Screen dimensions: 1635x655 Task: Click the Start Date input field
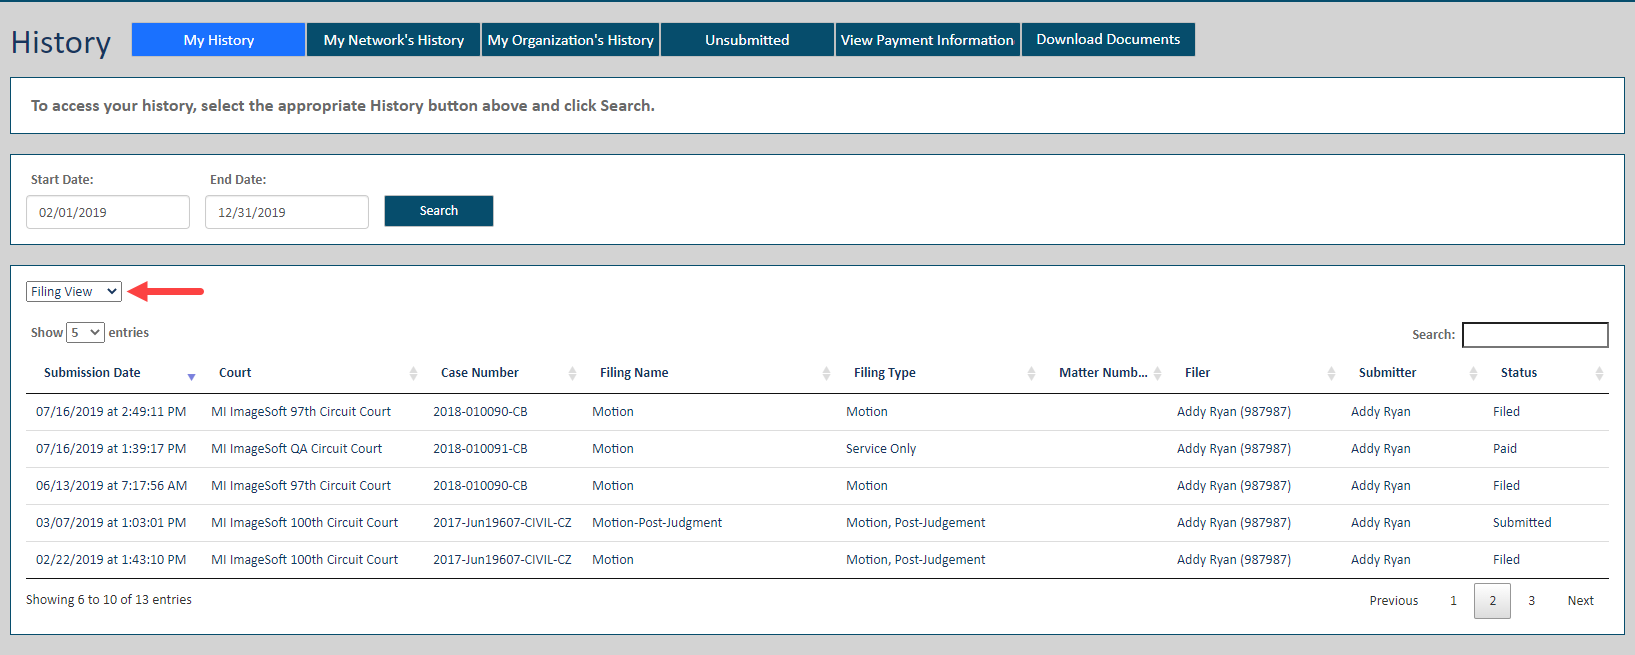108,212
